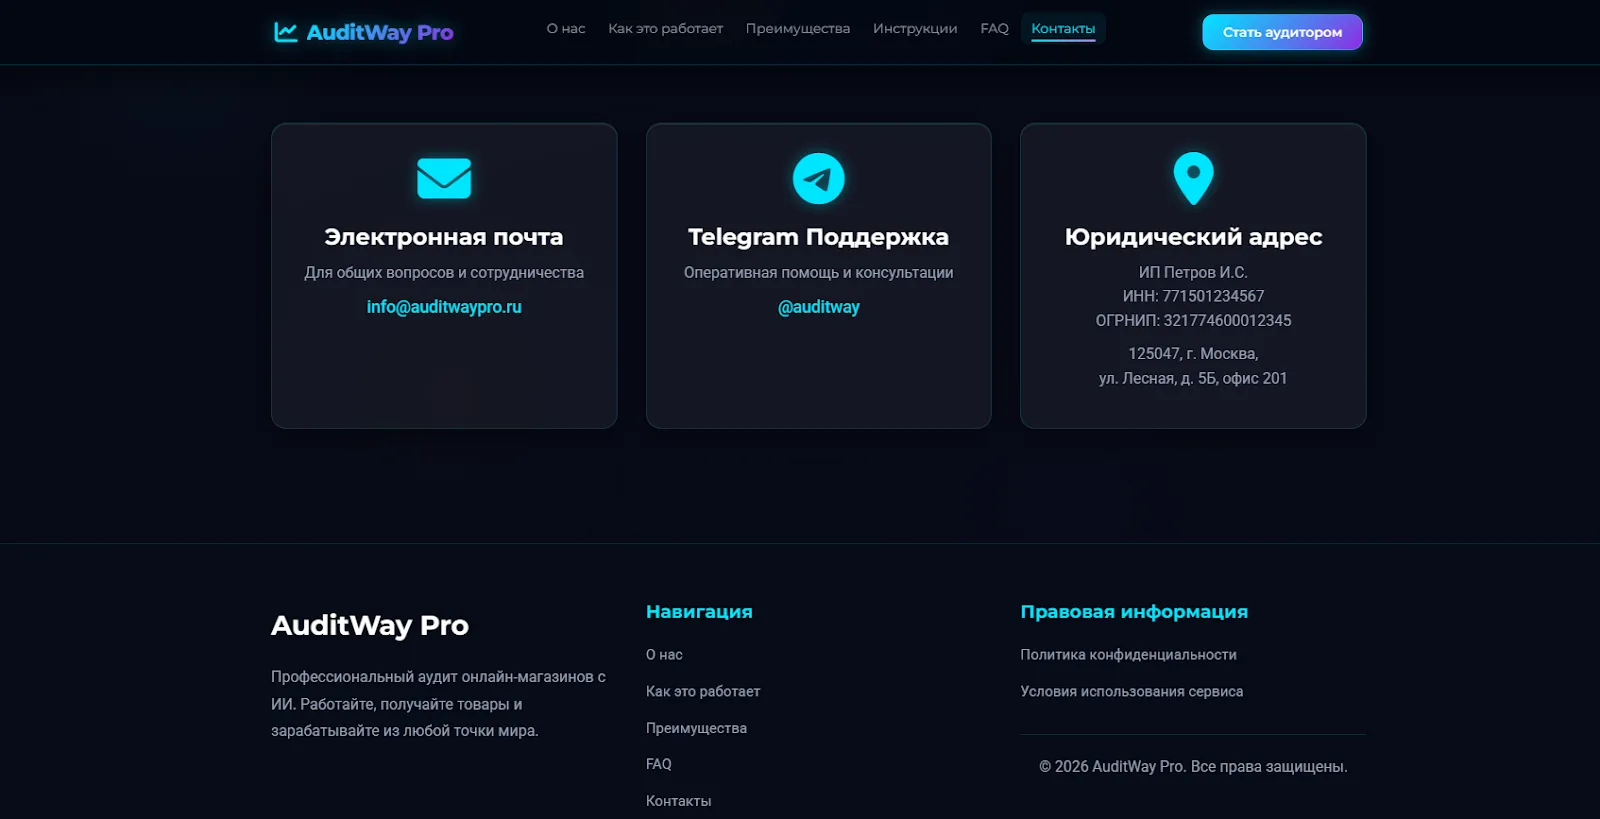Viewport: 1600px width, 819px height.
Task: Open «Условия использования сервиса» link
Action: pyautogui.click(x=1131, y=692)
